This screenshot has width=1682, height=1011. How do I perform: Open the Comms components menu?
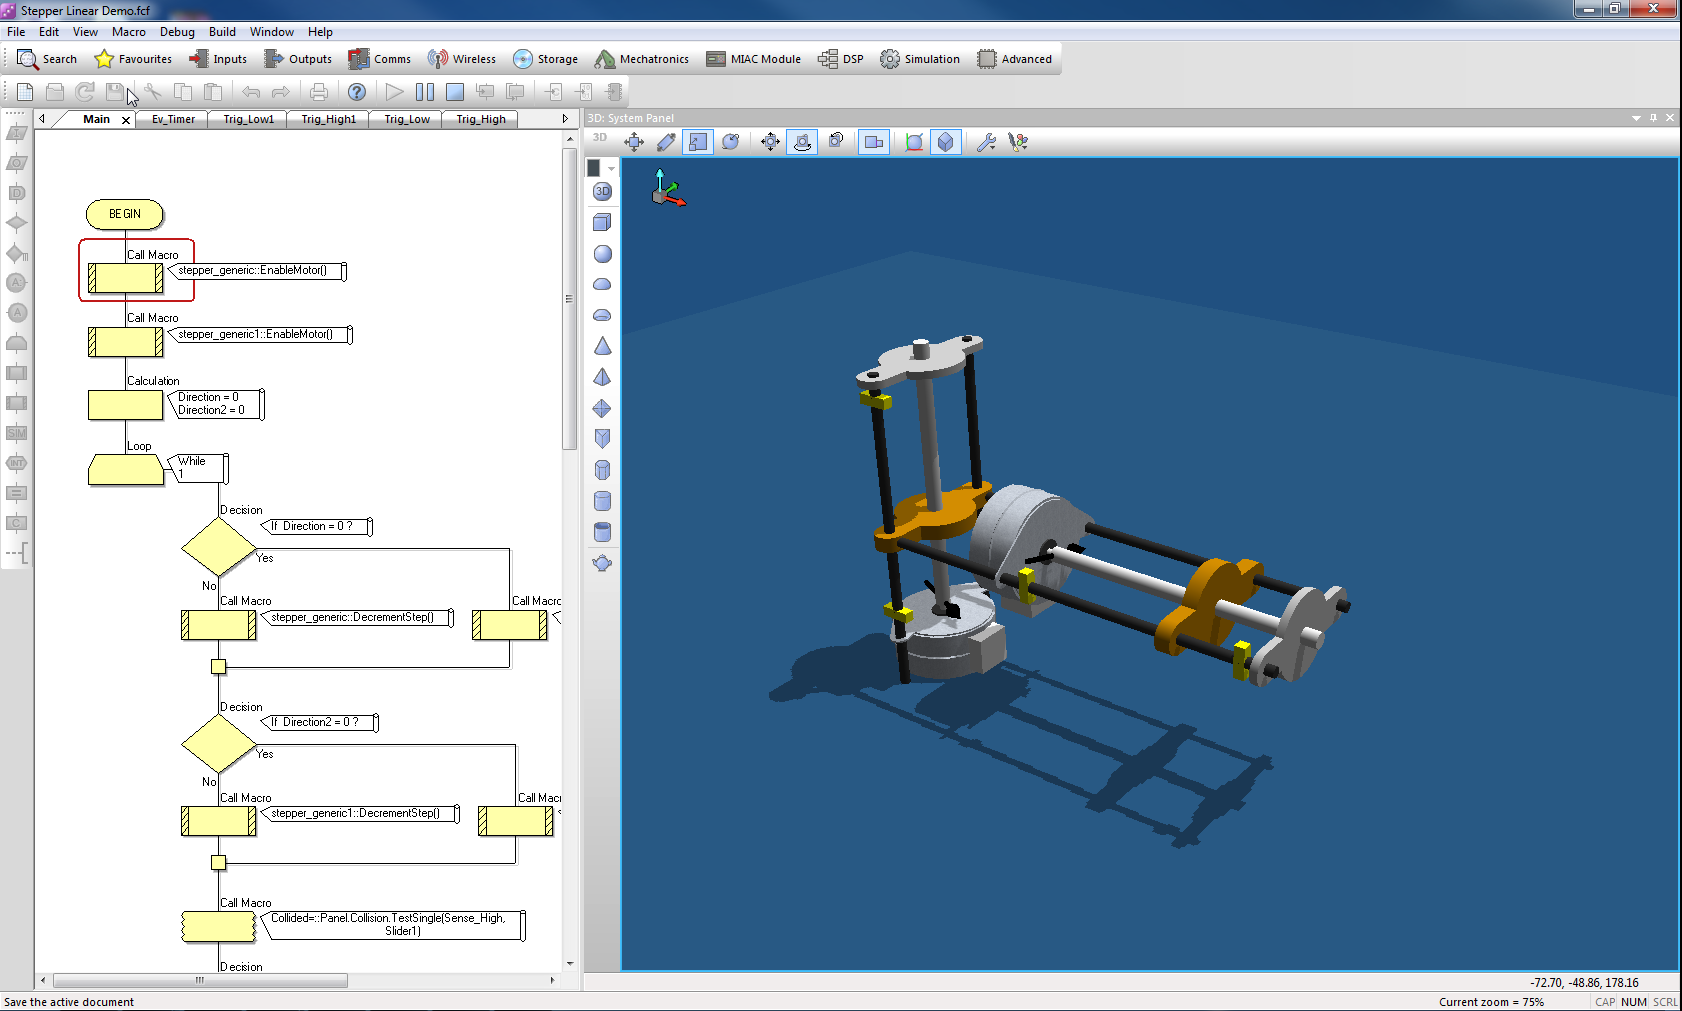click(x=379, y=59)
